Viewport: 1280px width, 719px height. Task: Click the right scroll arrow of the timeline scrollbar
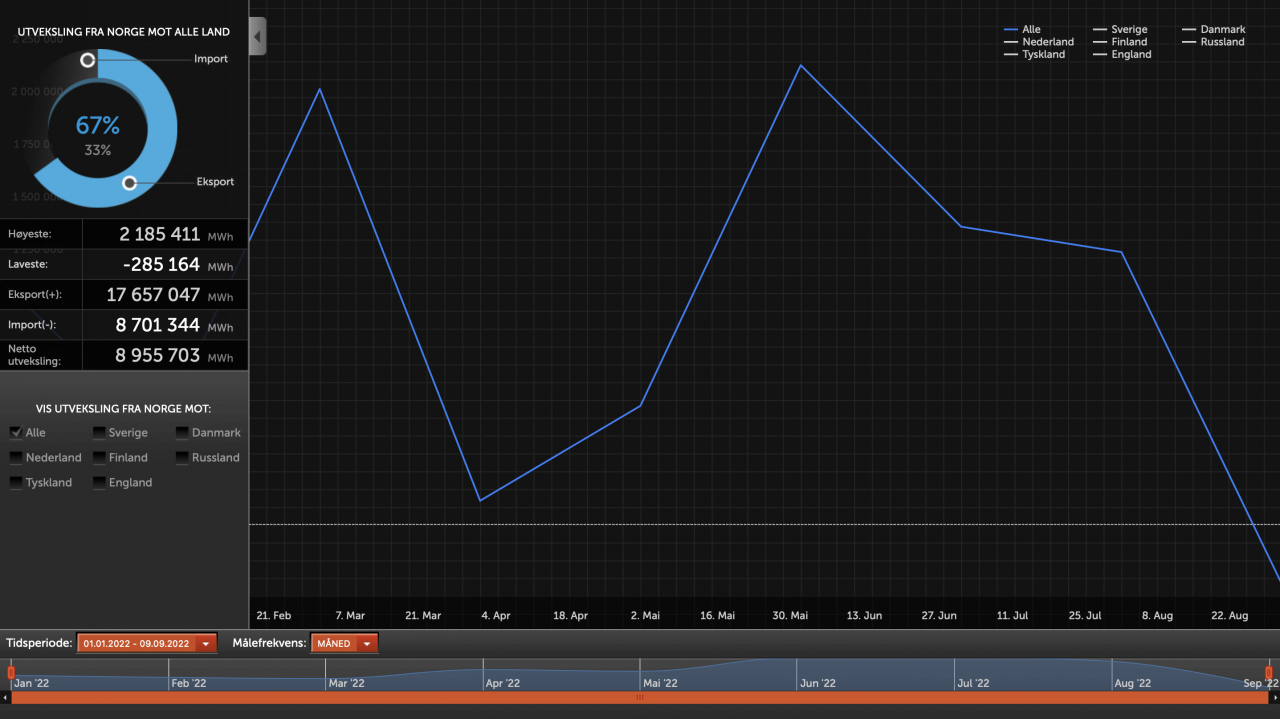tap(1274, 697)
